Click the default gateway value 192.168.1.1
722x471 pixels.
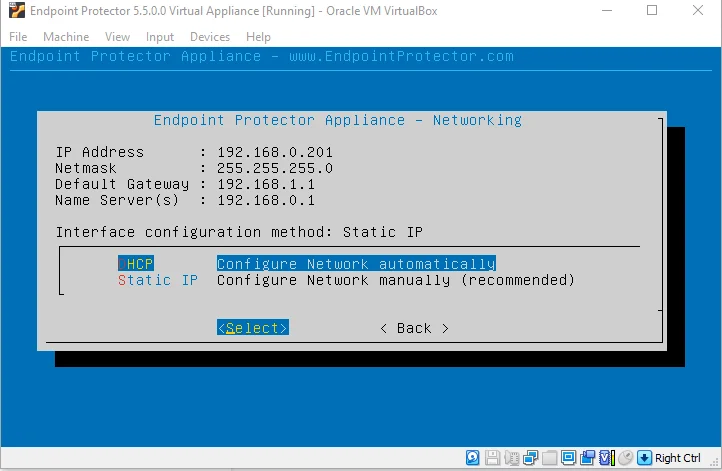pos(266,184)
